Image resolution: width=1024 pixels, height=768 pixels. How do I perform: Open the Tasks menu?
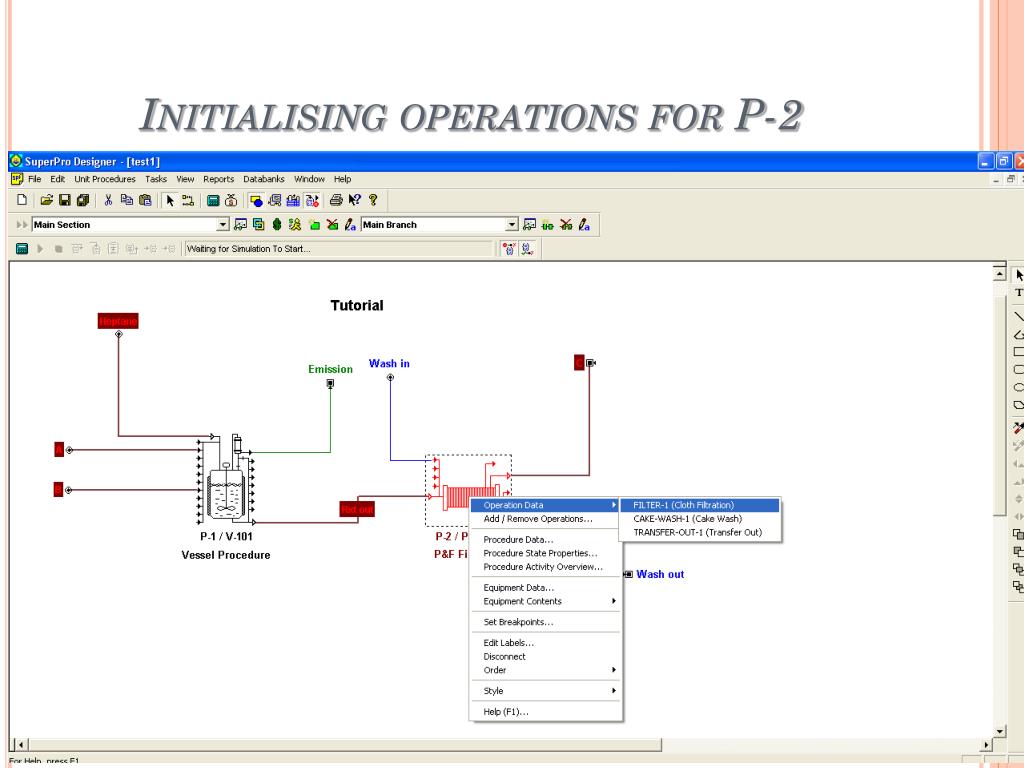pos(155,179)
